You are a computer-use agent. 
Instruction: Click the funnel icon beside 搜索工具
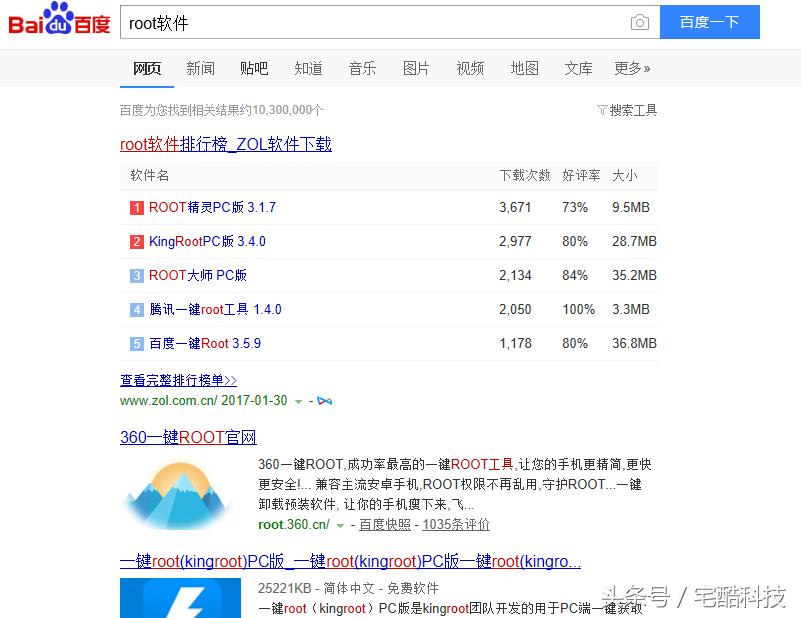point(601,110)
